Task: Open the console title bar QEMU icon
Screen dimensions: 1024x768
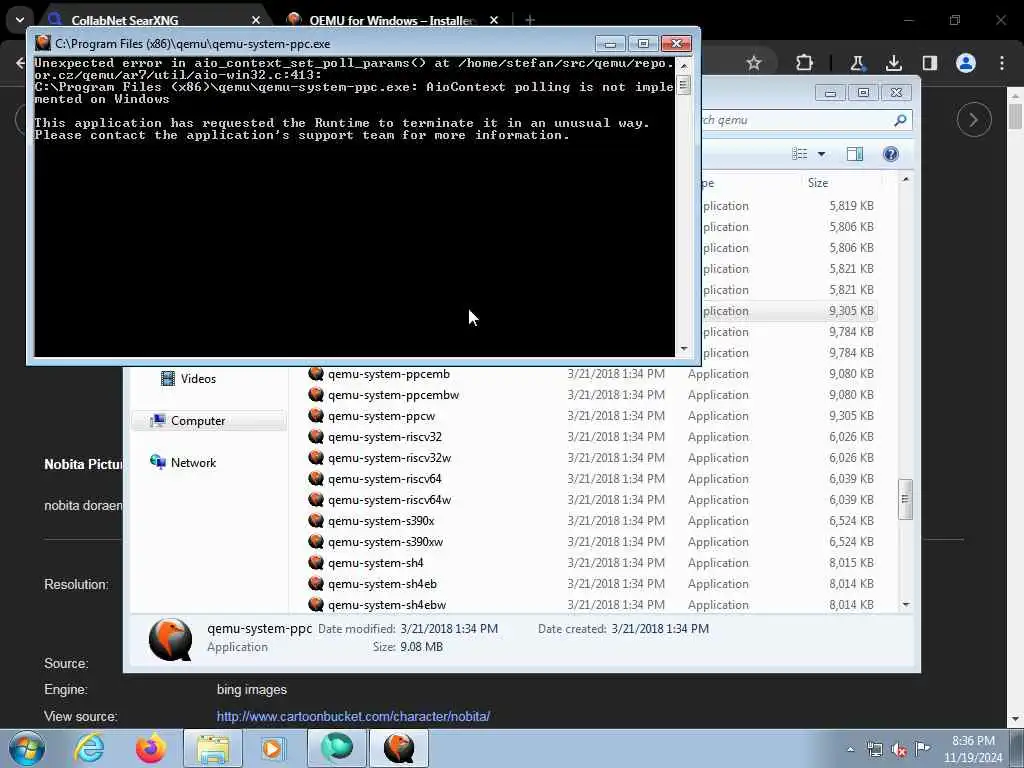Action: [x=42, y=44]
